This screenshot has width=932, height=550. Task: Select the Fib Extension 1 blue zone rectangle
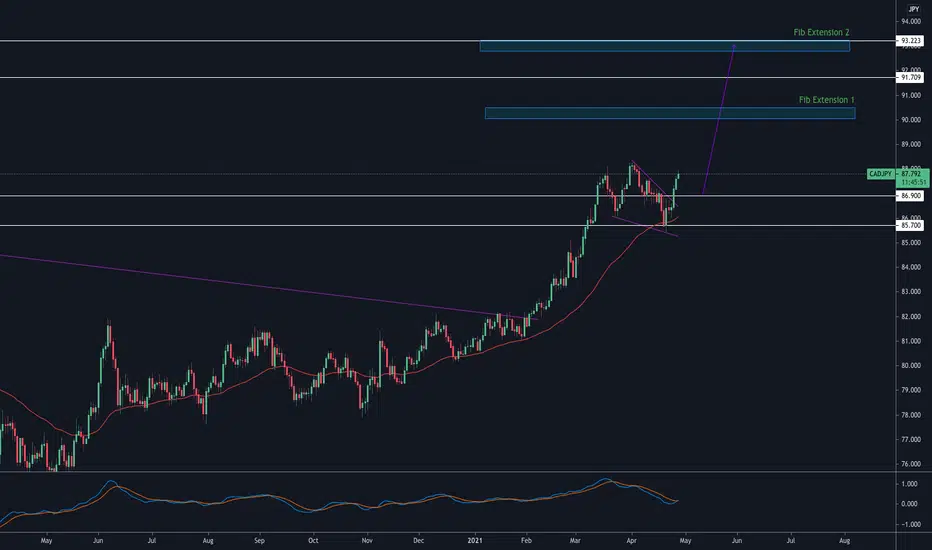coord(670,113)
